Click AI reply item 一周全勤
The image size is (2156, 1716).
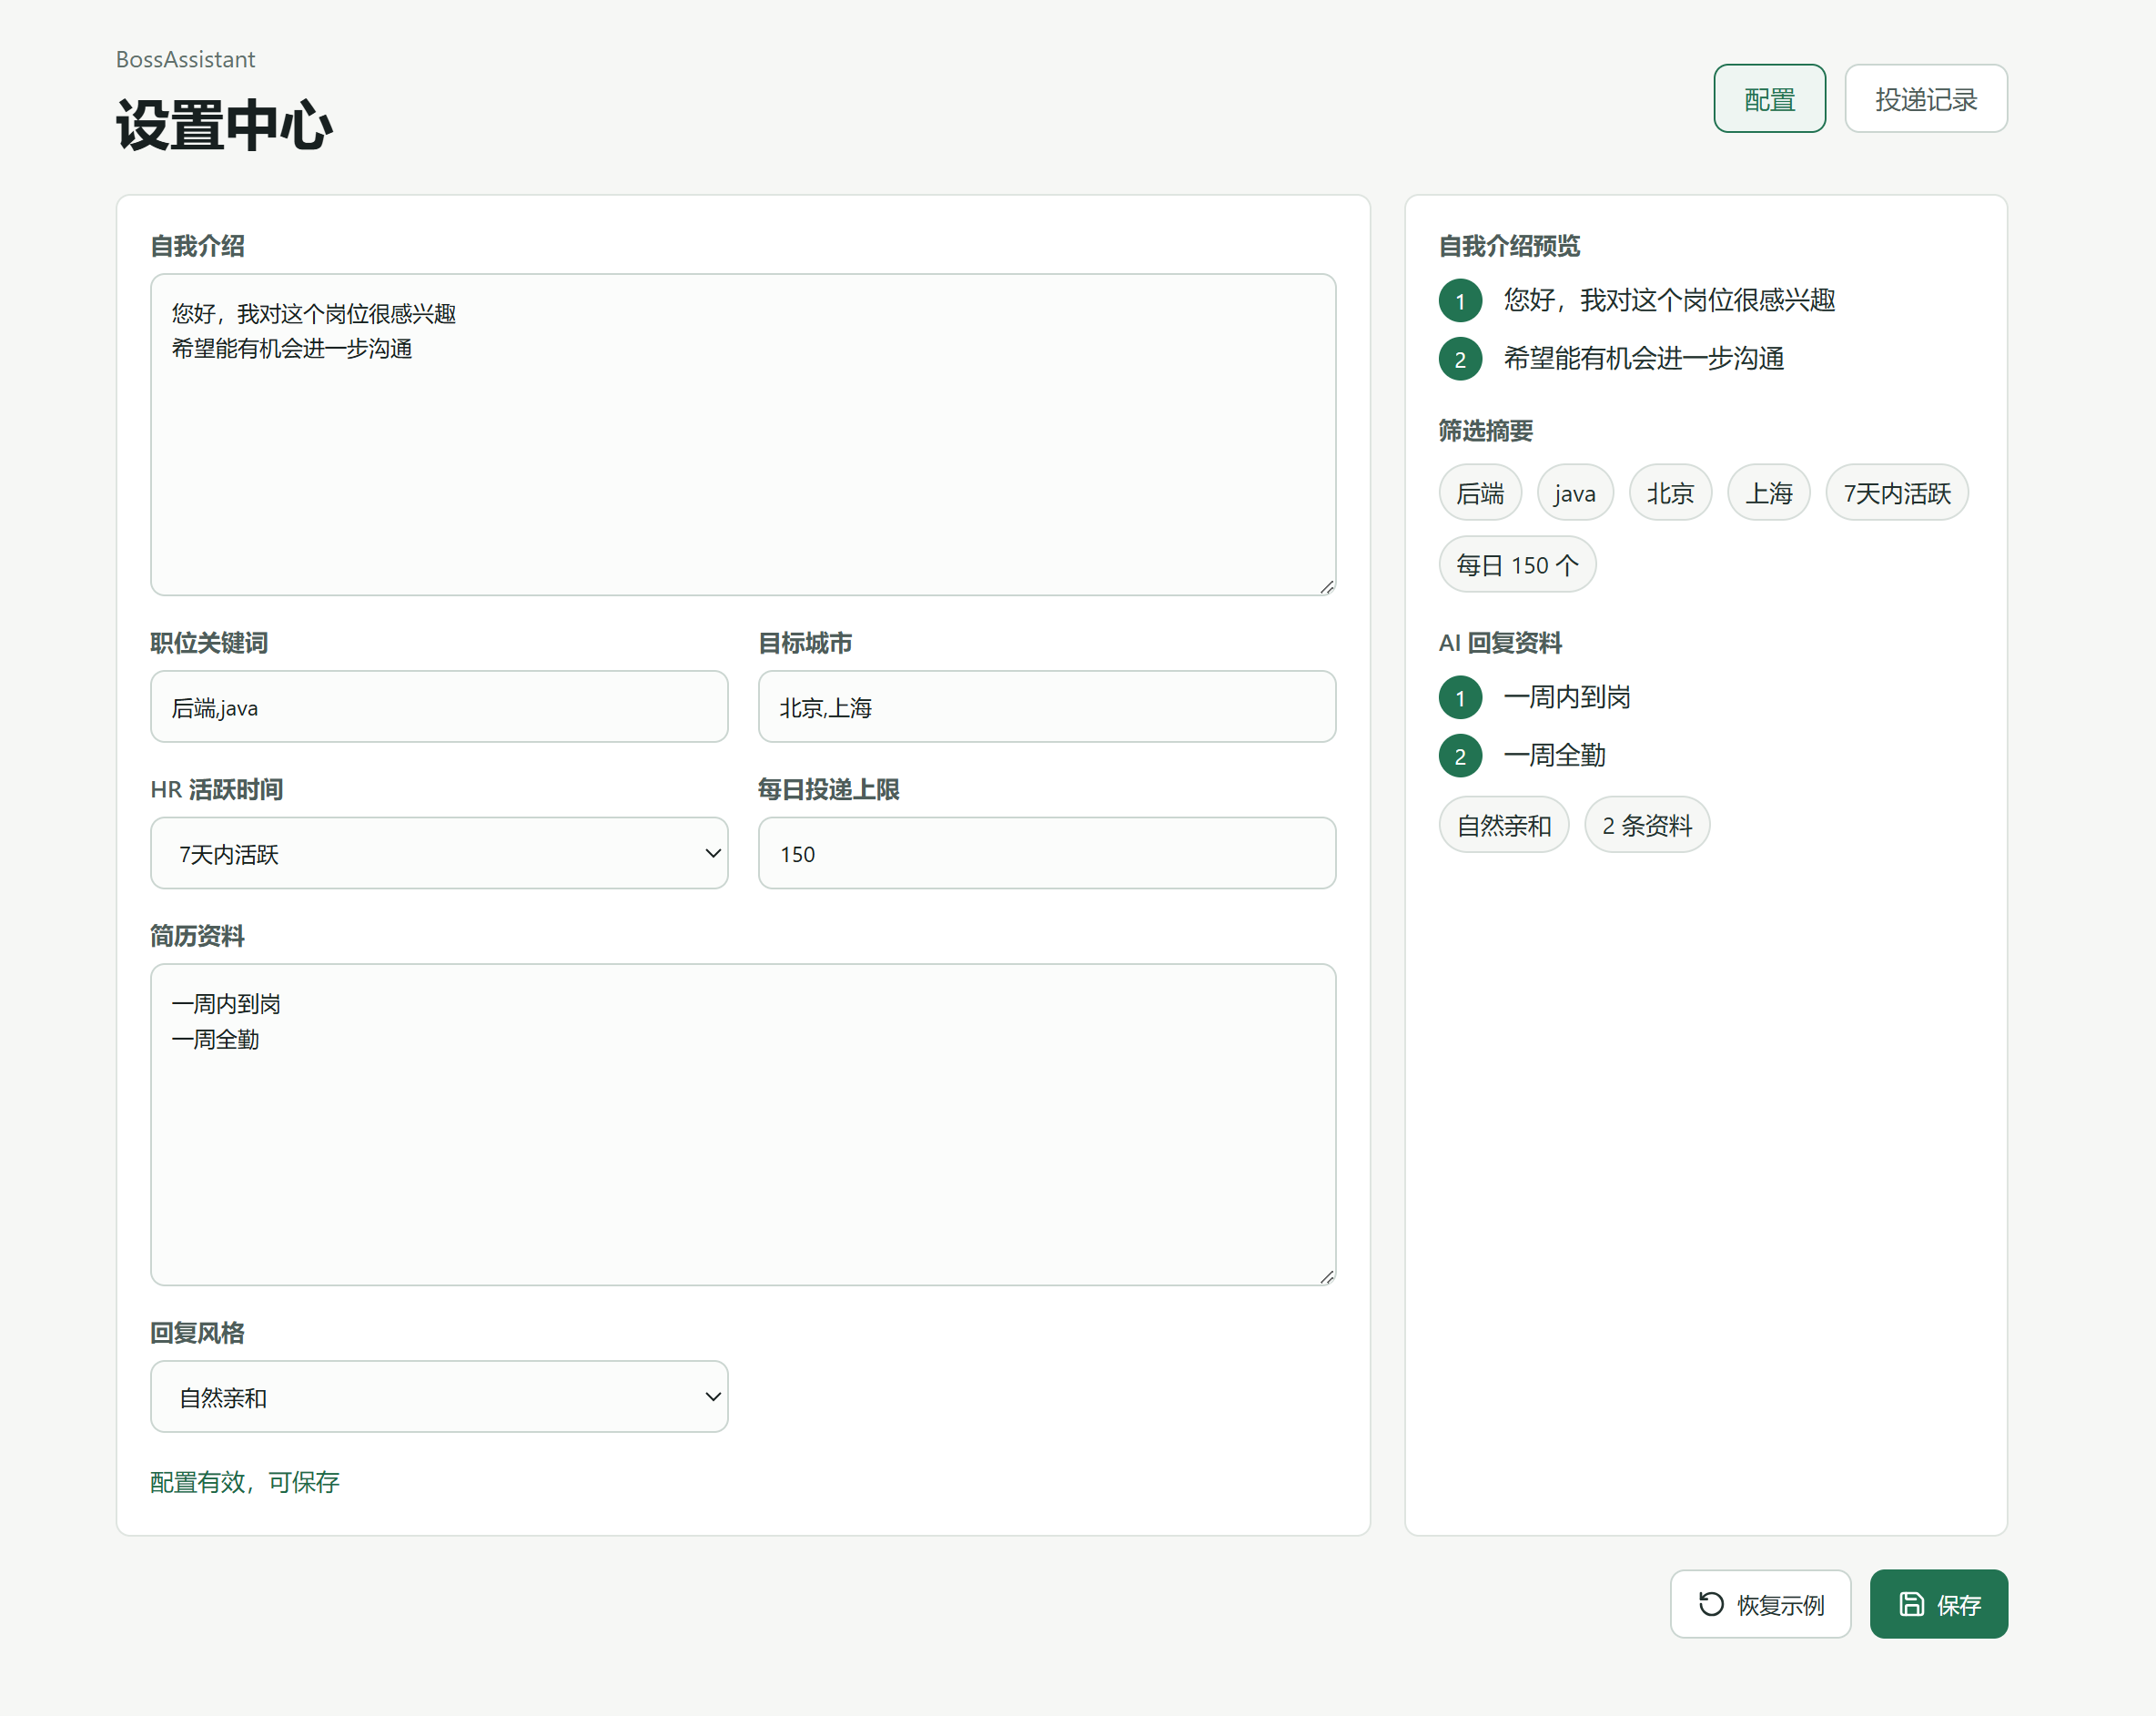pyautogui.click(x=1555, y=755)
